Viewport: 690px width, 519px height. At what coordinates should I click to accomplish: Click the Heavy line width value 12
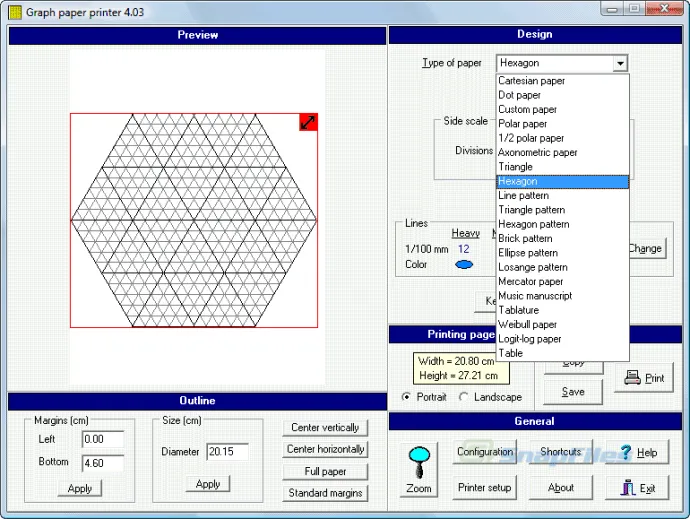click(463, 249)
